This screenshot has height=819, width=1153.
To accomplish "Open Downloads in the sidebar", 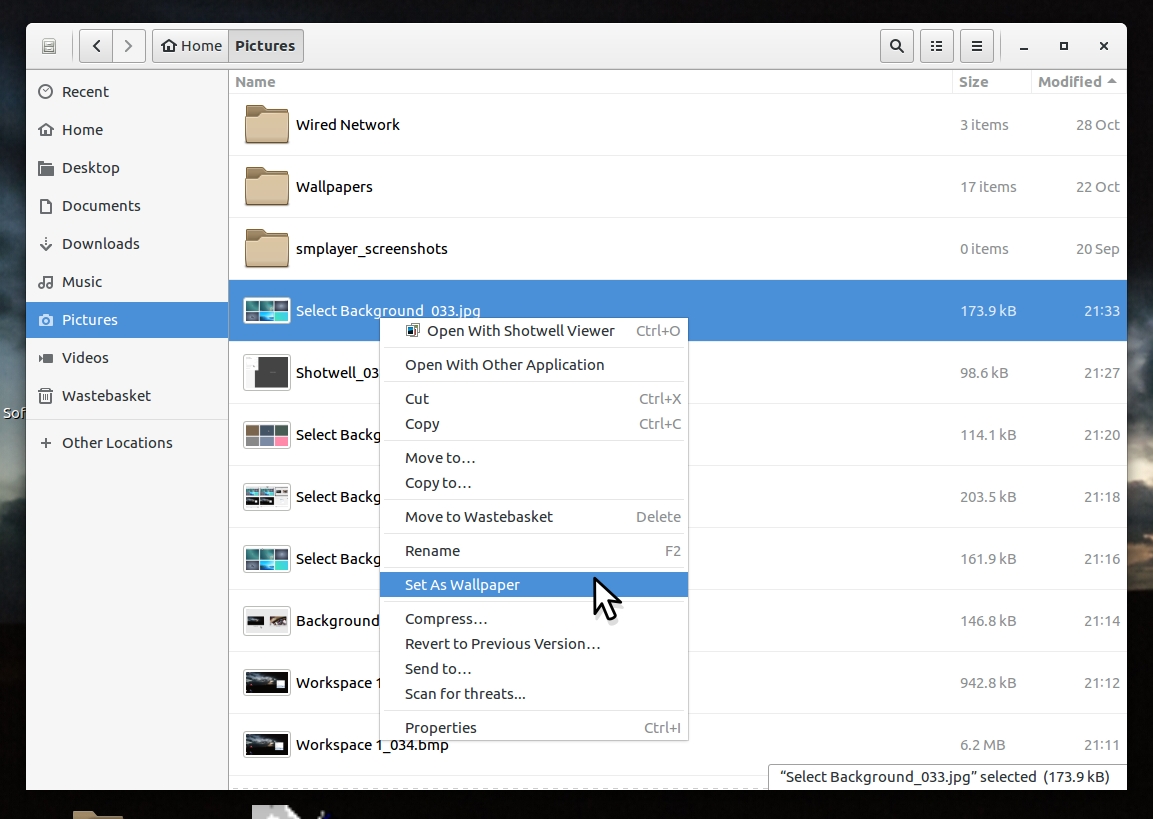I will [100, 244].
